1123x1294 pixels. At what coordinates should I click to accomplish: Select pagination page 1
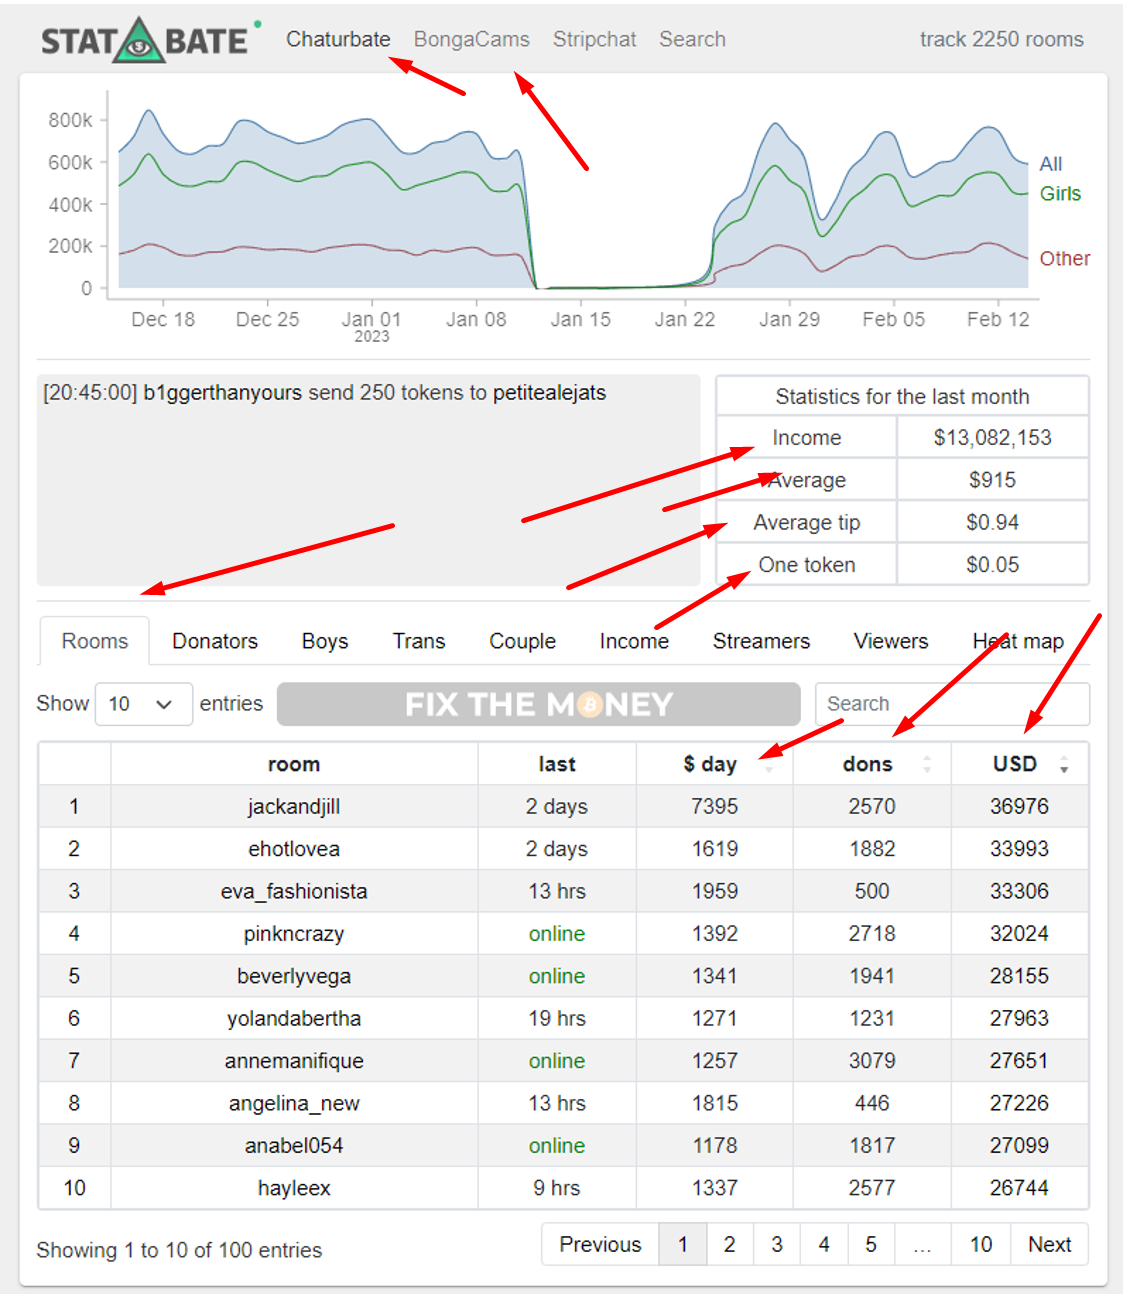[x=683, y=1244]
